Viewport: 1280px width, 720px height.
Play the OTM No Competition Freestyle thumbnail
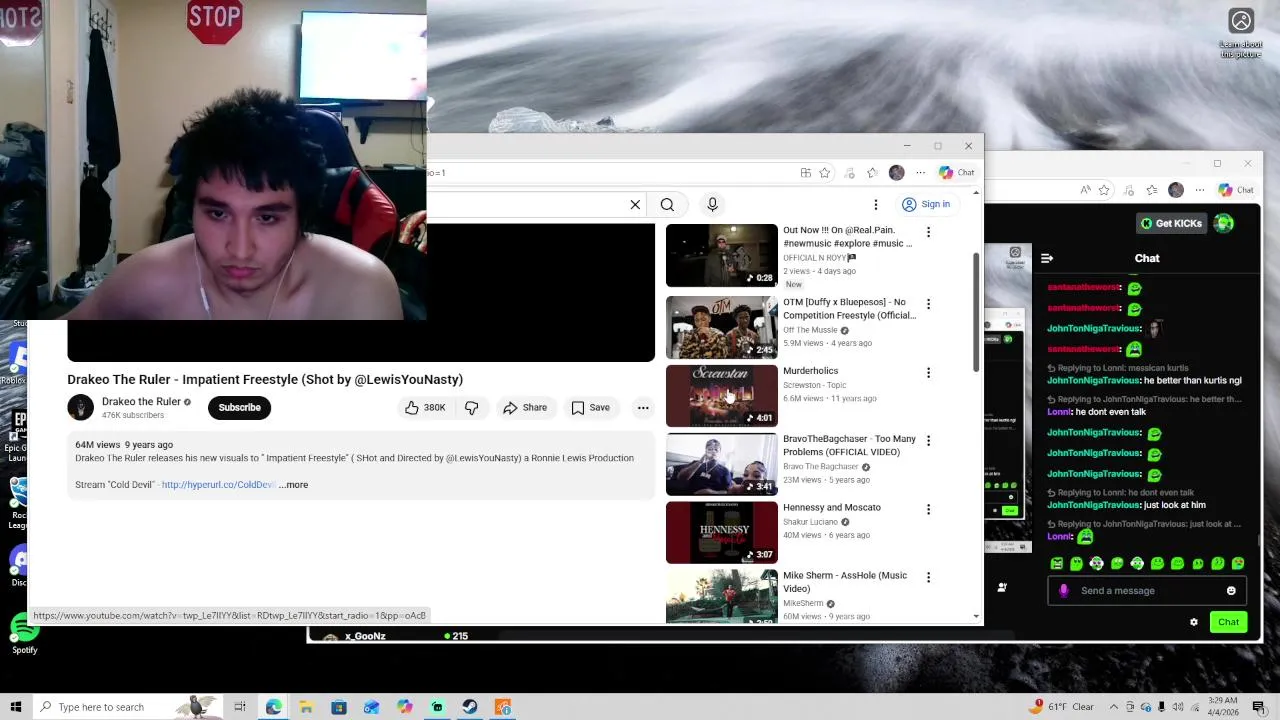pyautogui.click(x=721, y=327)
